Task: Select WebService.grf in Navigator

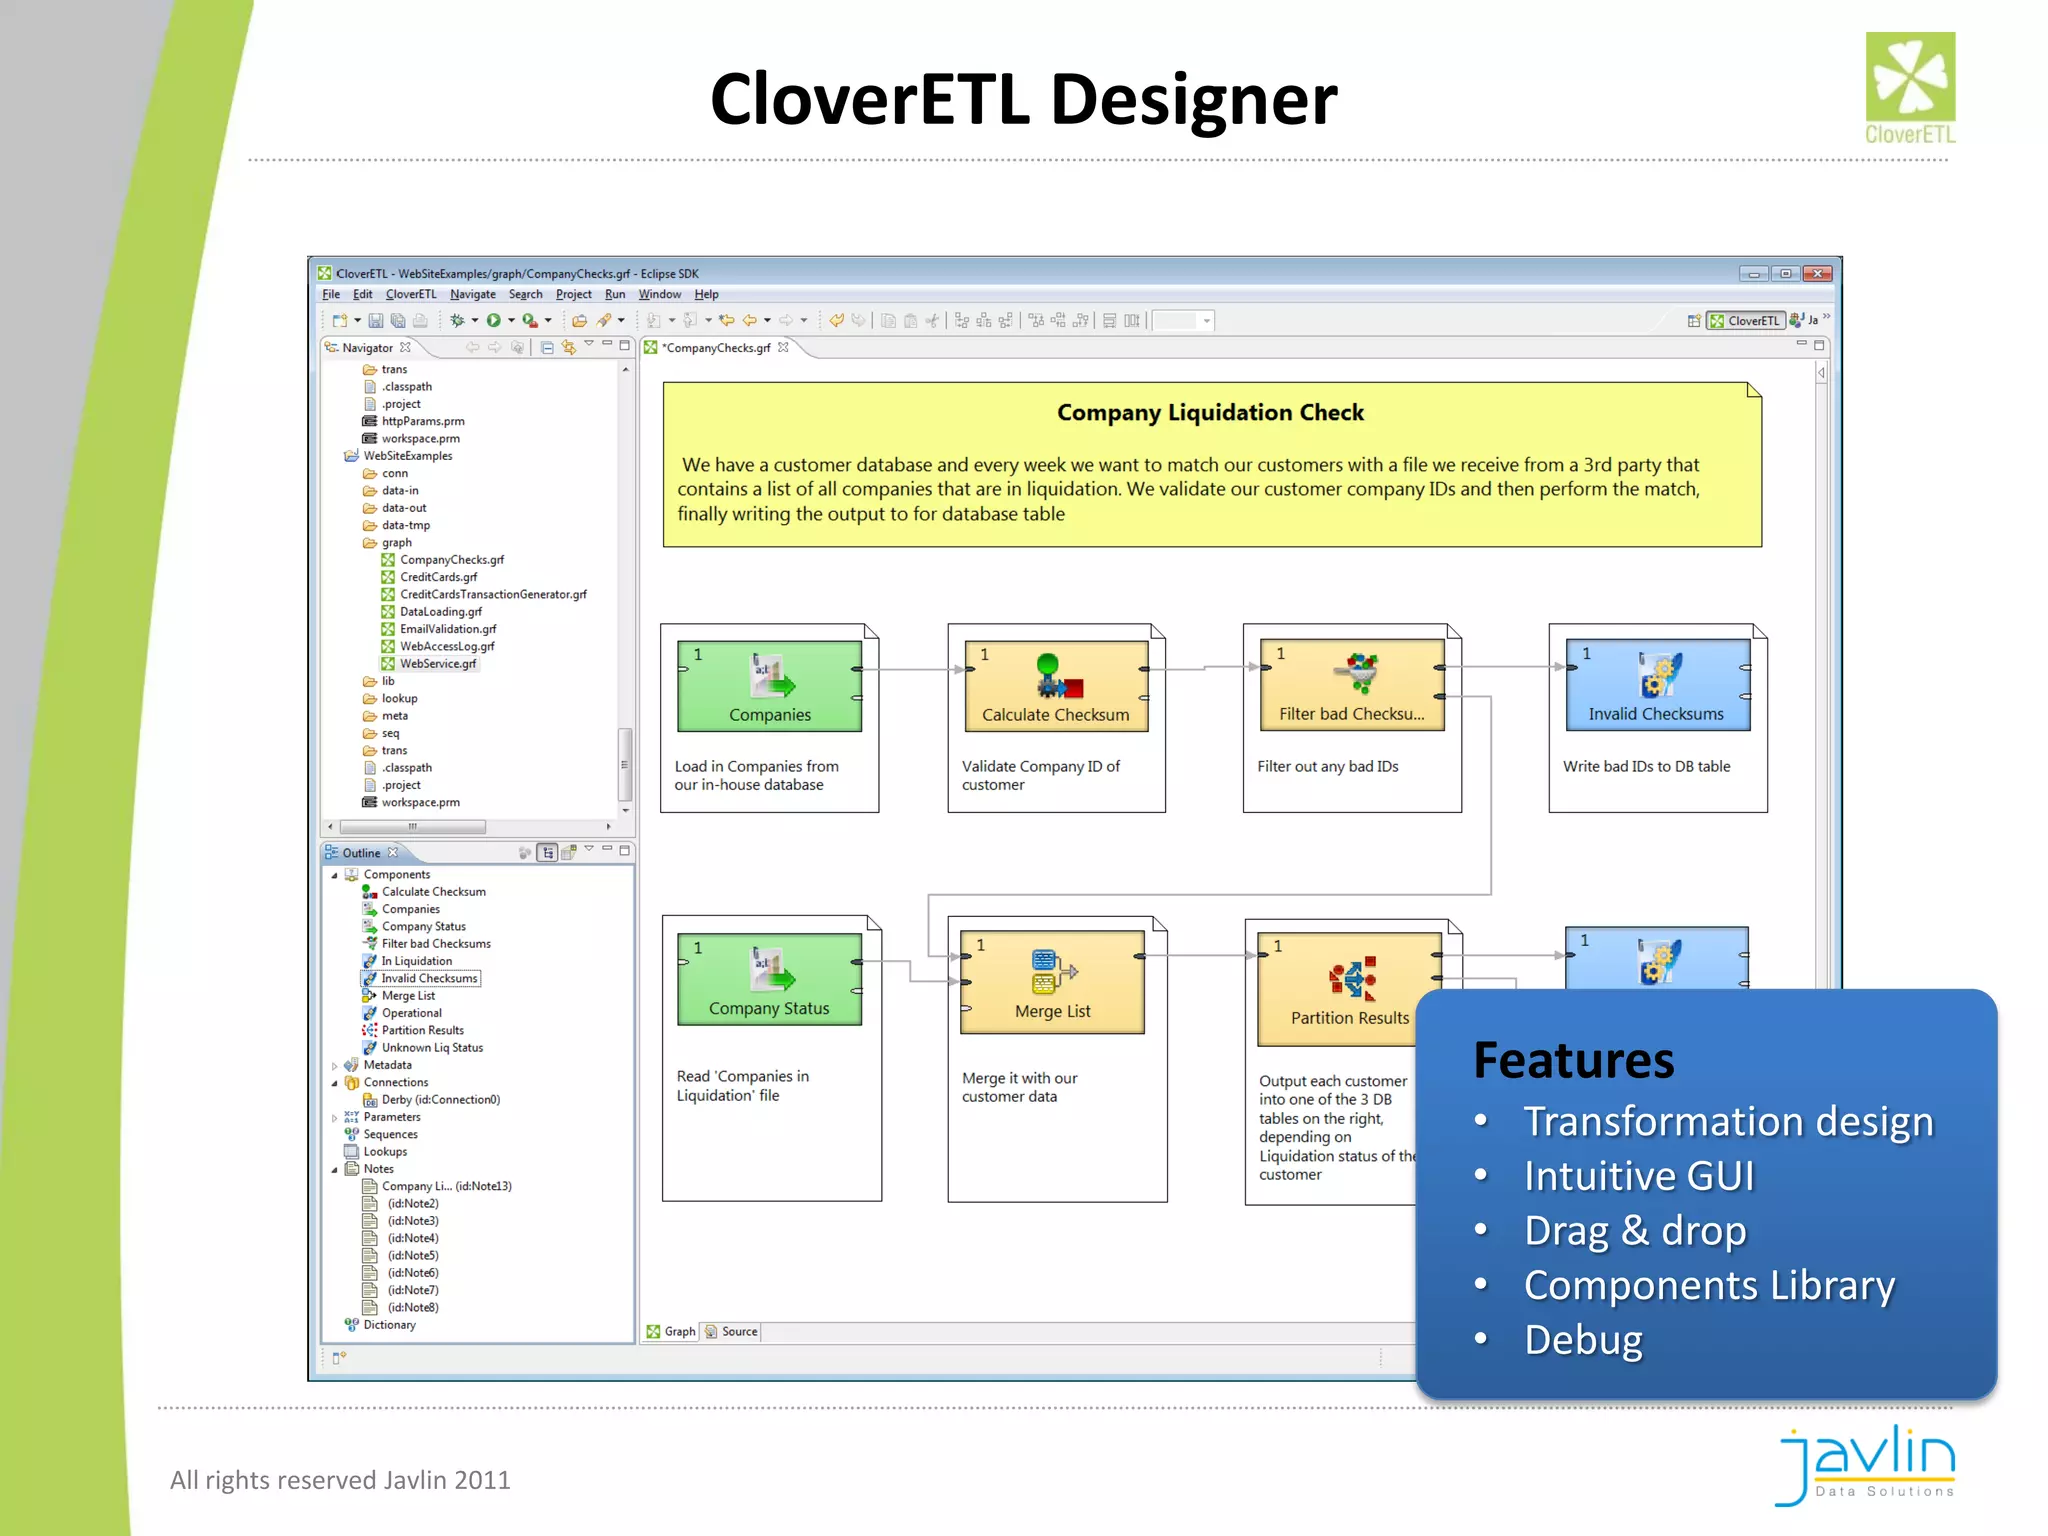Action: click(438, 664)
